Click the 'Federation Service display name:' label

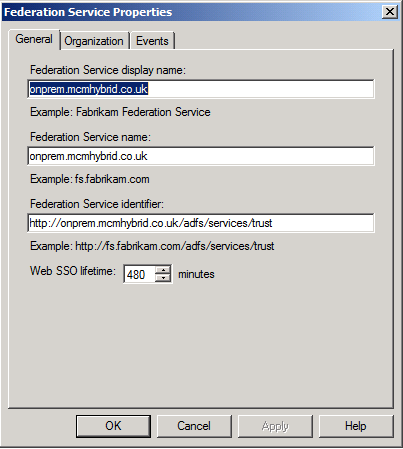pos(108,70)
